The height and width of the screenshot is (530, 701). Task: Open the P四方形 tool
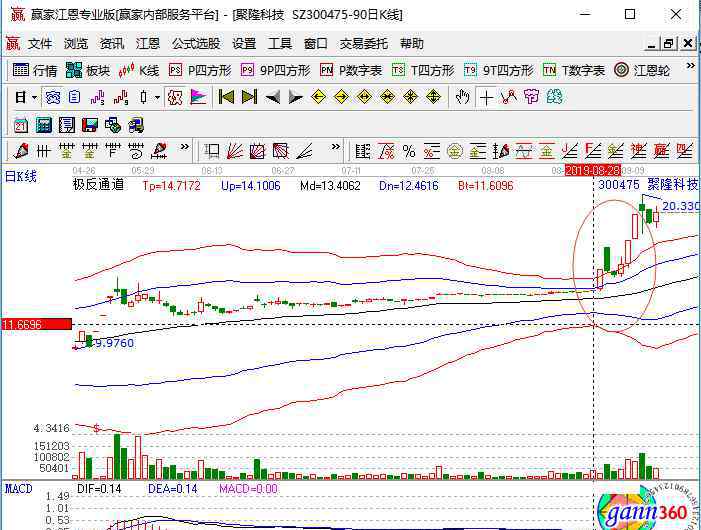click(x=200, y=71)
